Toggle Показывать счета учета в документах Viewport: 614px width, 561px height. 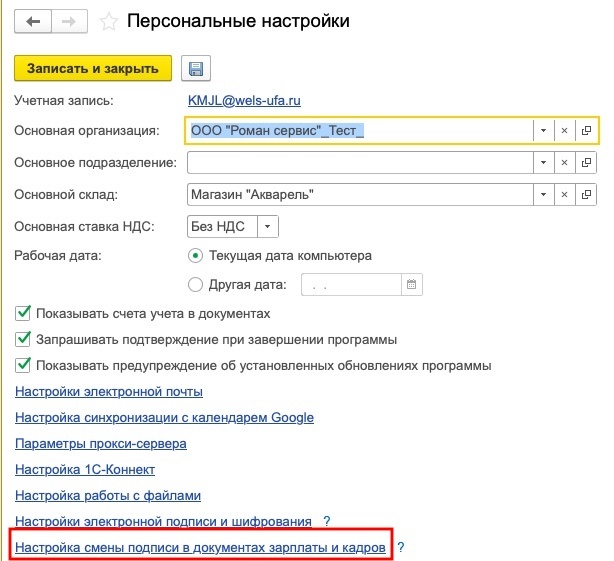pyautogui.click(x=23, y=313)
